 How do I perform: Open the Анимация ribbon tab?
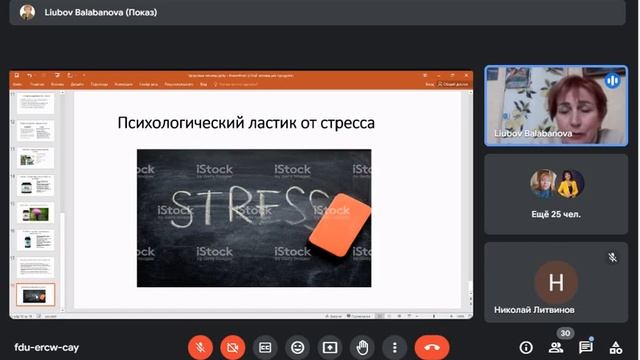(123, 84)
